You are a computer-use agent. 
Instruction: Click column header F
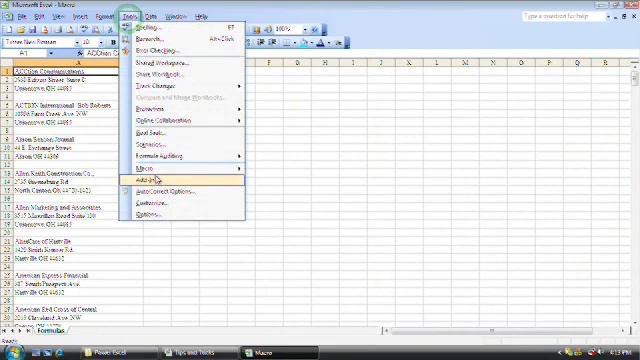269,63
